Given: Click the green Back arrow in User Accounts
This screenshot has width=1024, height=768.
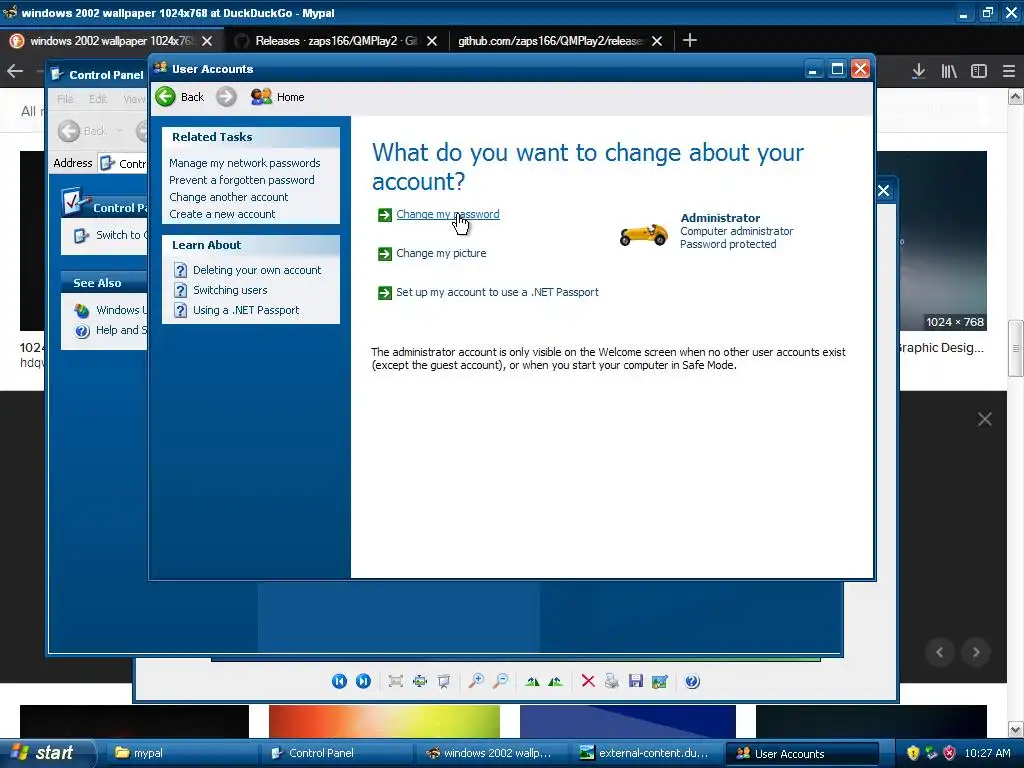Looking at the screenshot, I should point(165,97).
